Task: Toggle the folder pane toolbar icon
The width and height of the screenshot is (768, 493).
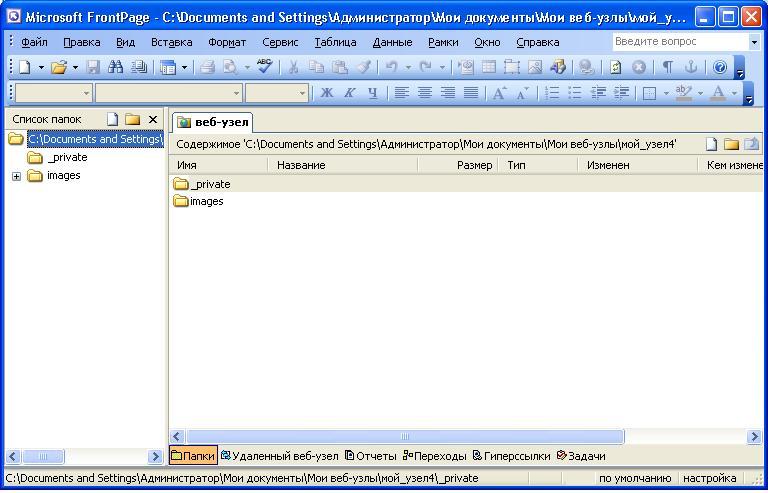Action: pyautogui.click(x=168, y=67)
